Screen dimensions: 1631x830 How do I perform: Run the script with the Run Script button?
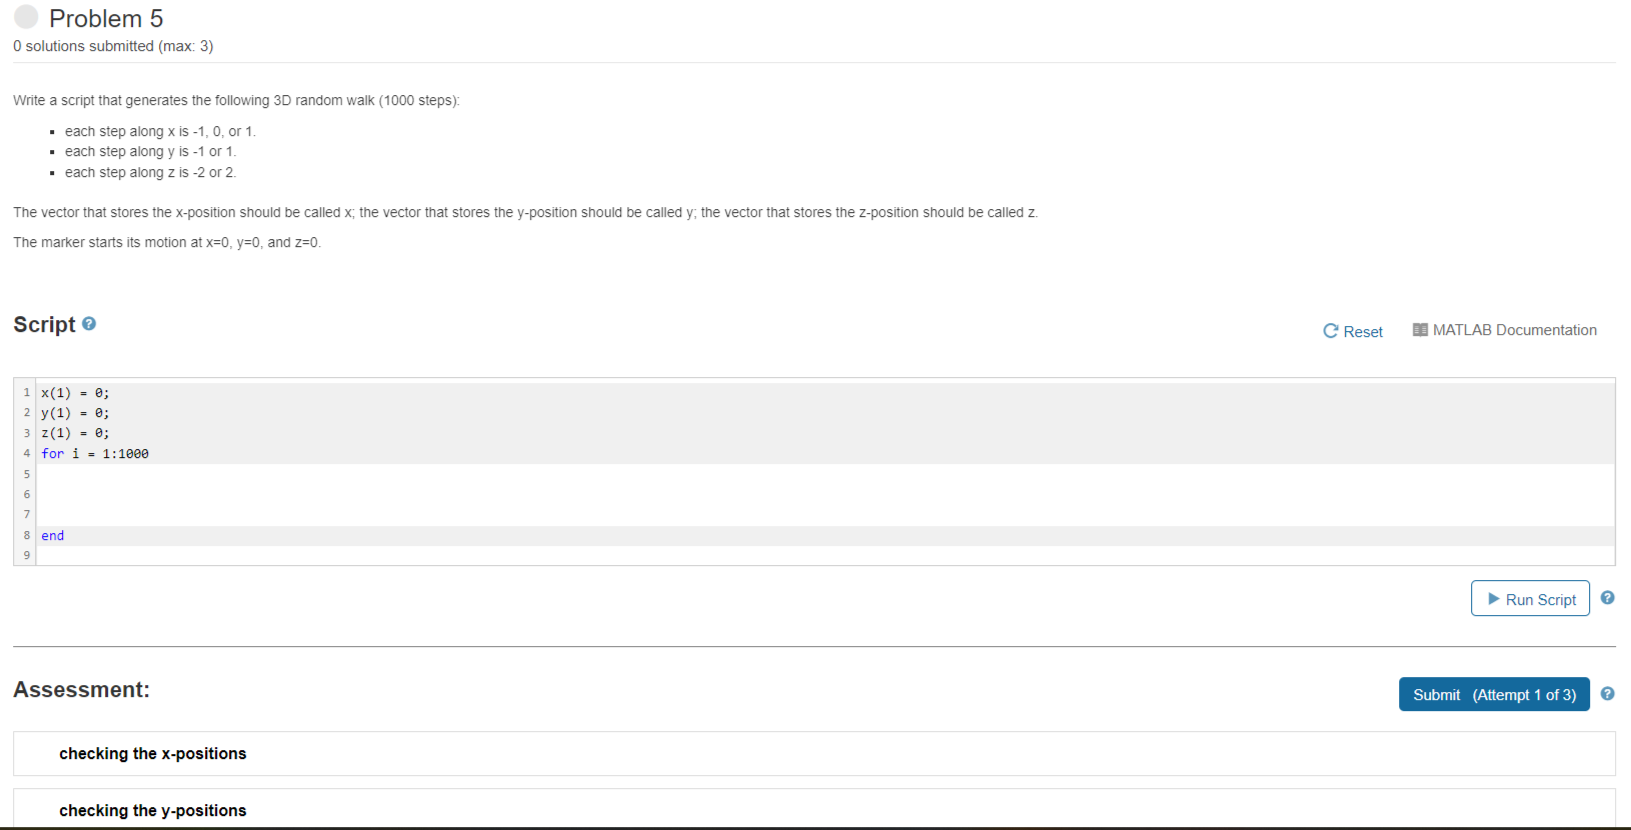pyautogui.click(x=1530, y=598)
